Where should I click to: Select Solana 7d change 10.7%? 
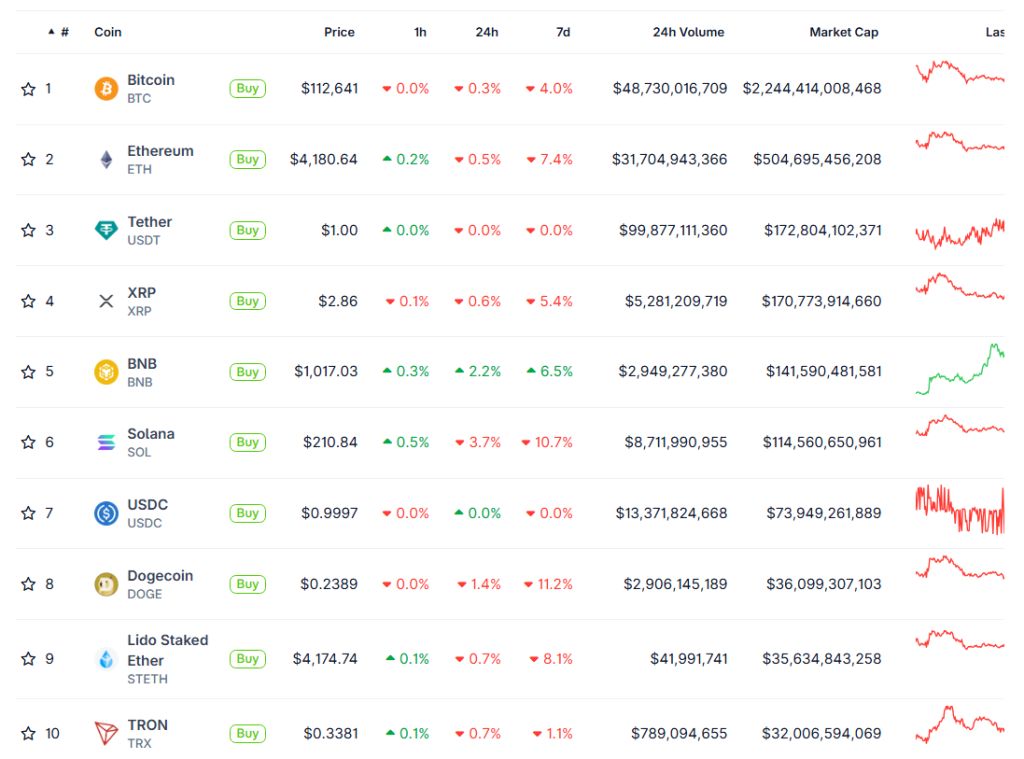pyautogui.click(x=547, y=442)
